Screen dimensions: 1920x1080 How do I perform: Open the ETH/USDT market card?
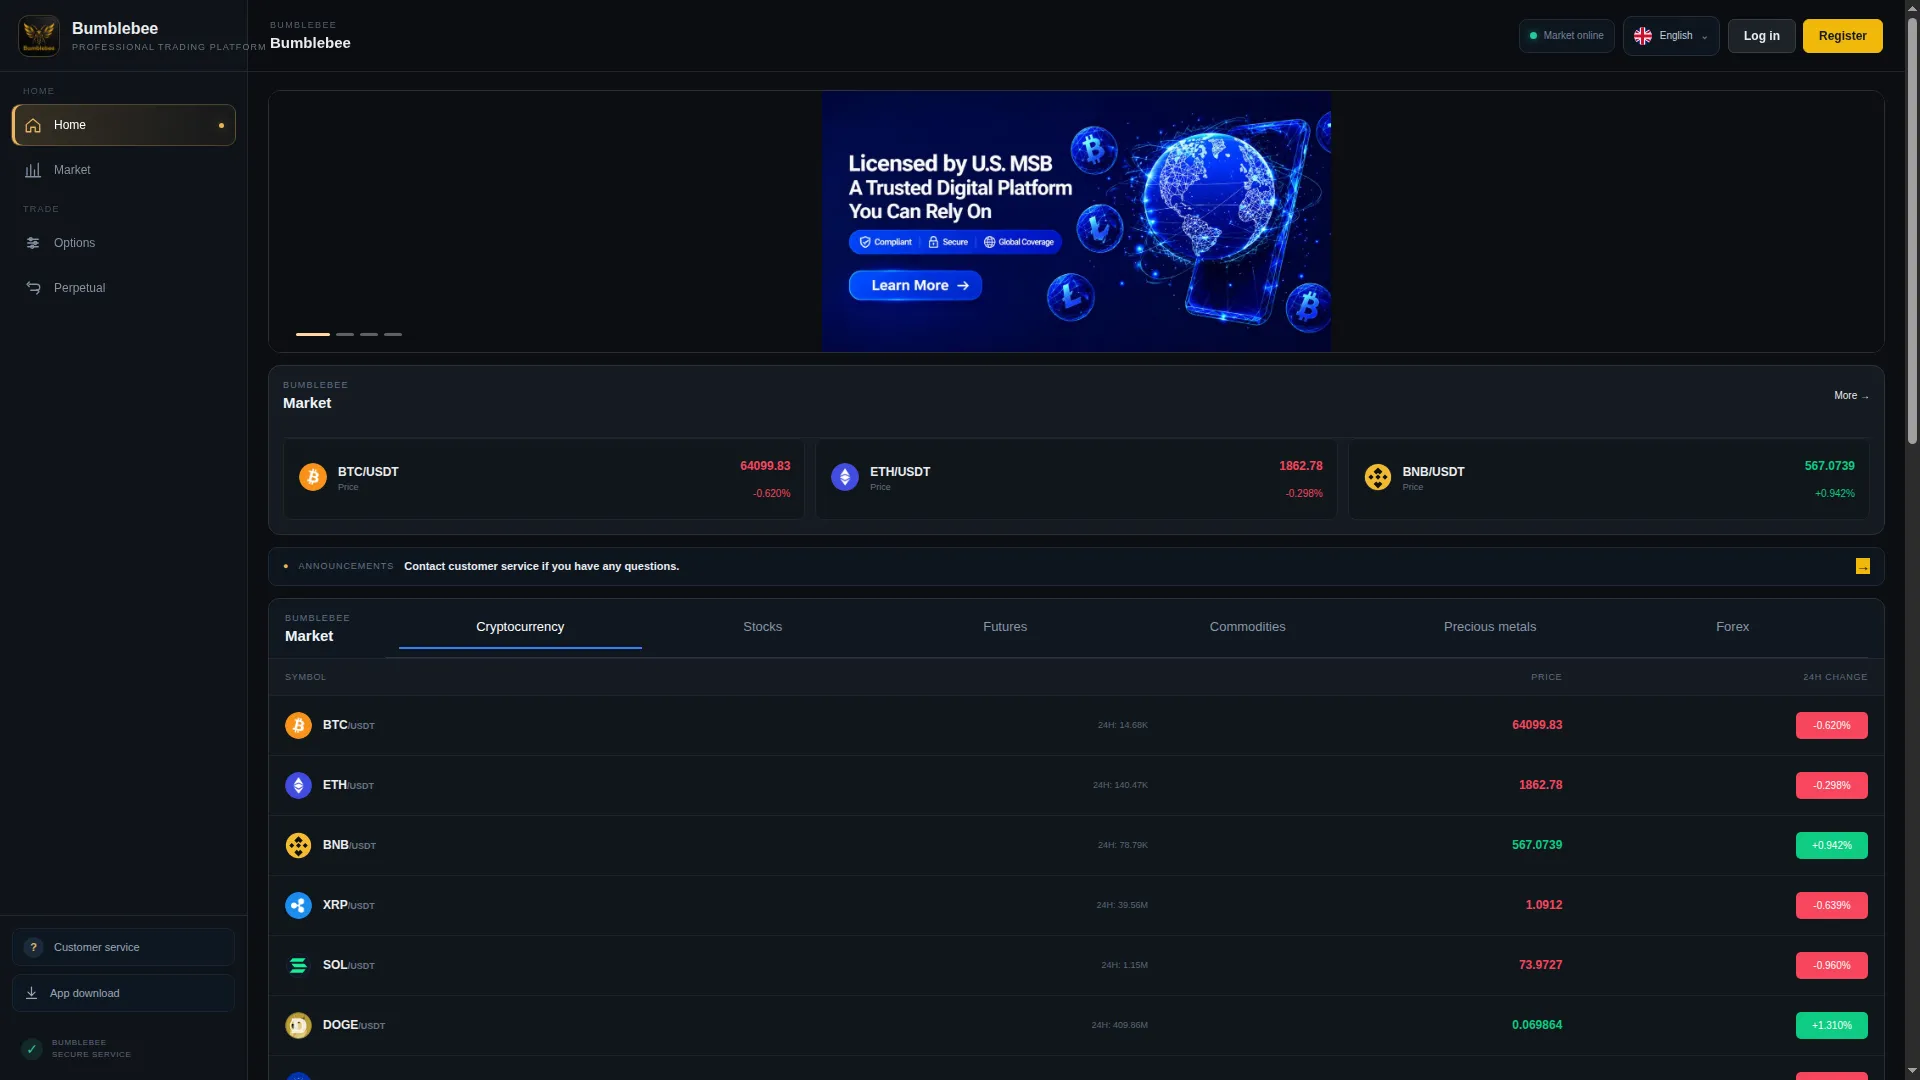(x=1076, y=479)
